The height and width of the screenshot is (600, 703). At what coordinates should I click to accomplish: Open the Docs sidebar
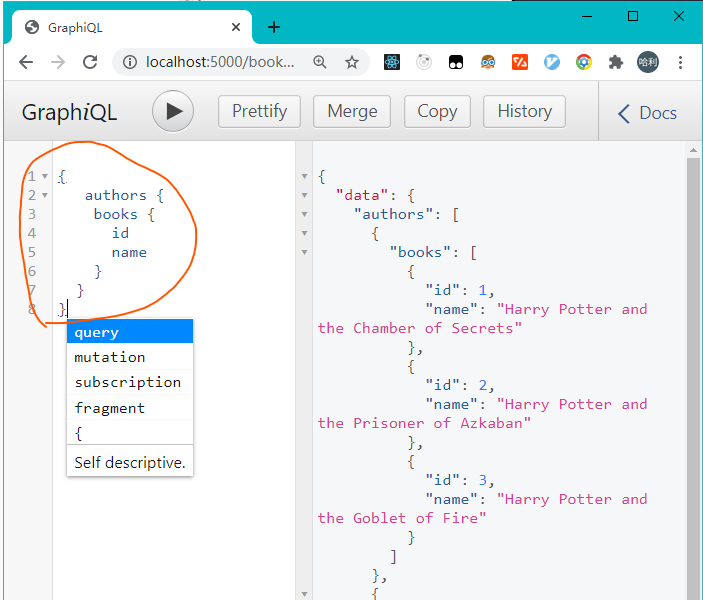click(647, 113)
